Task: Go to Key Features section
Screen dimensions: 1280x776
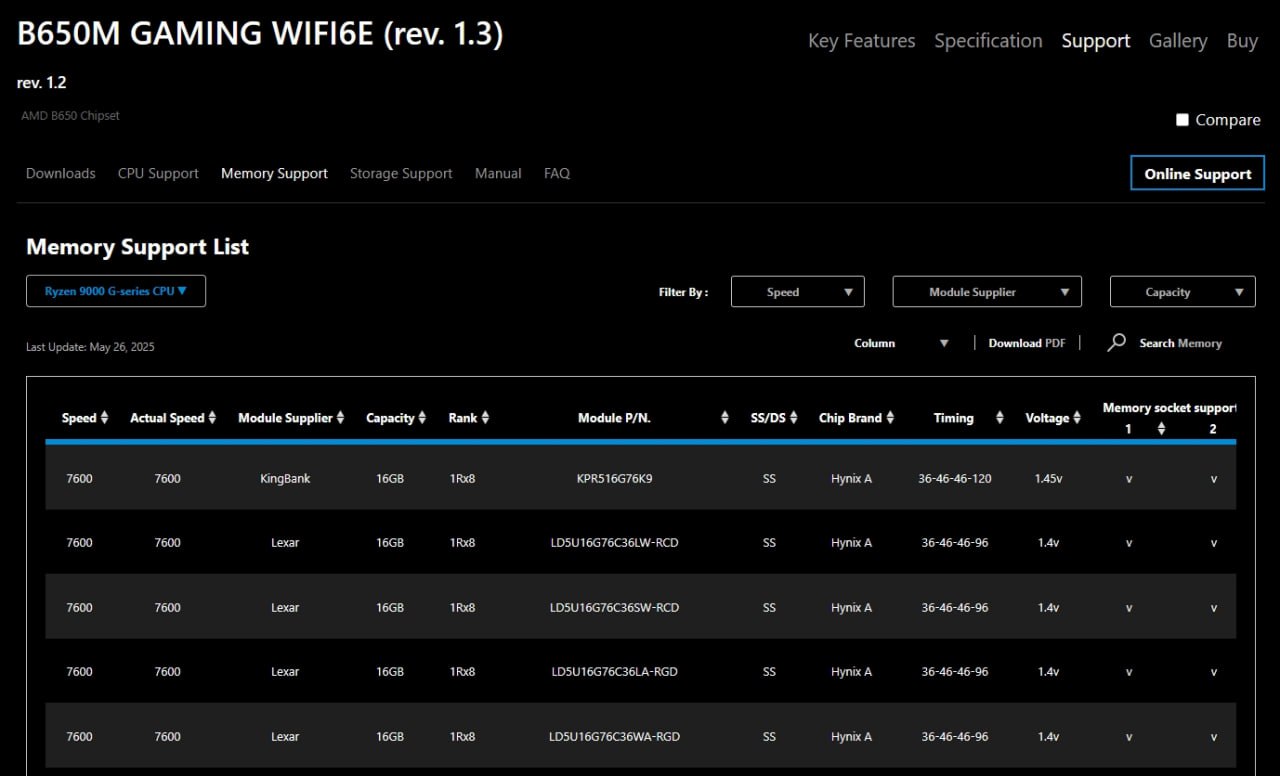Action: click(x=861, y=41)
